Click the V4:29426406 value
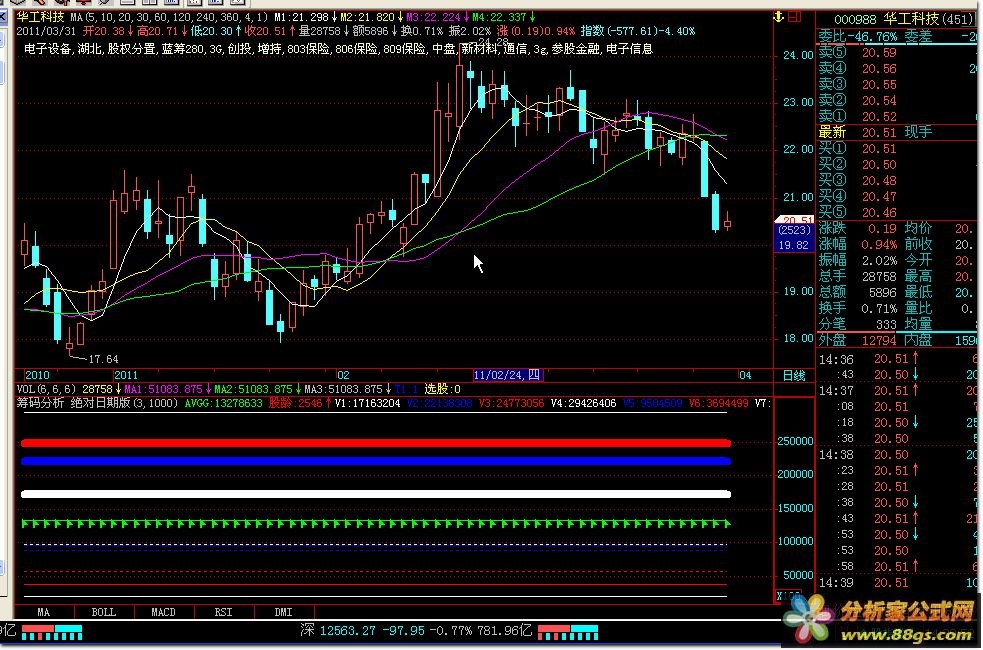The width and height of the screenshot is (983, 650). click(583, 403)
